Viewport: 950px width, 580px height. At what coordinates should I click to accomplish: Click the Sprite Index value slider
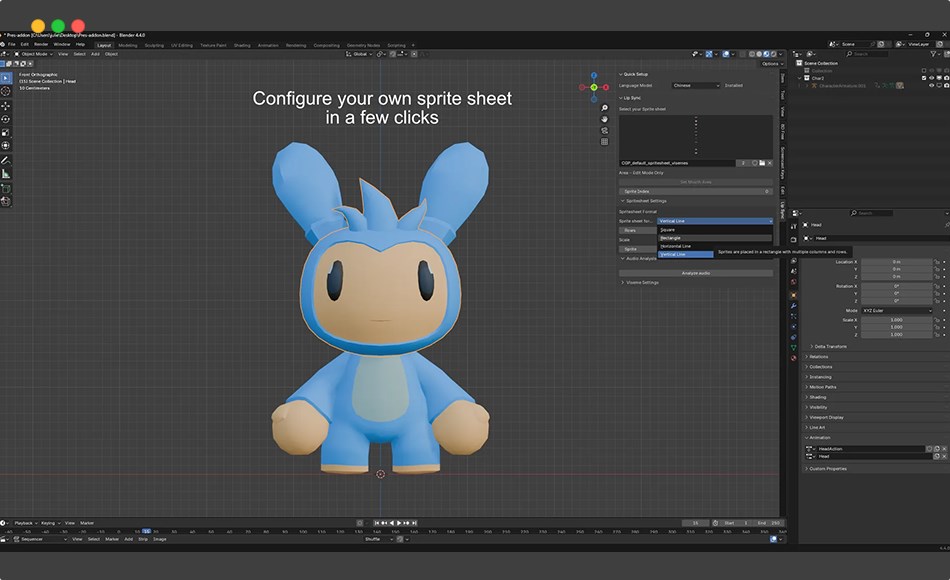click(696, 190)
